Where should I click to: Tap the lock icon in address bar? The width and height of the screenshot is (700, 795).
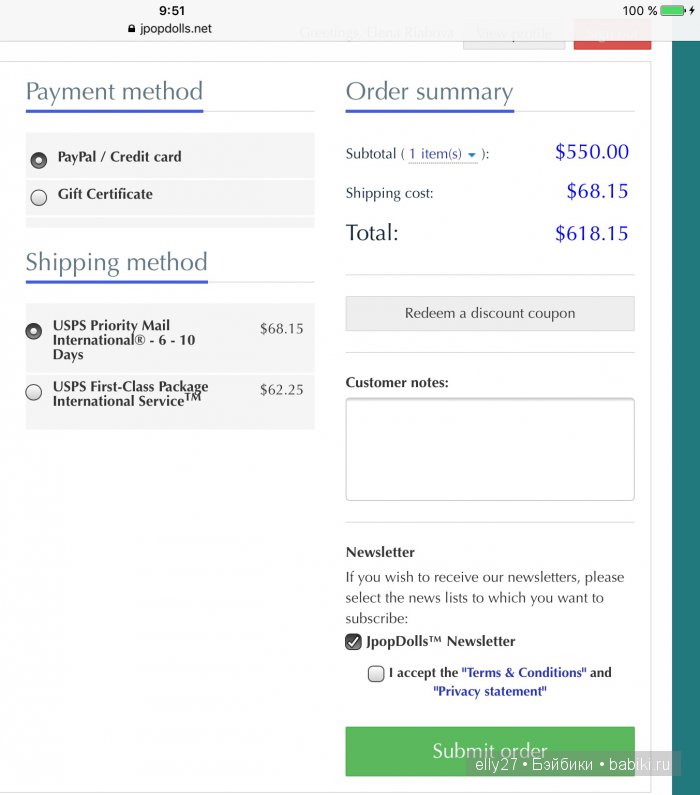[131, 29]
